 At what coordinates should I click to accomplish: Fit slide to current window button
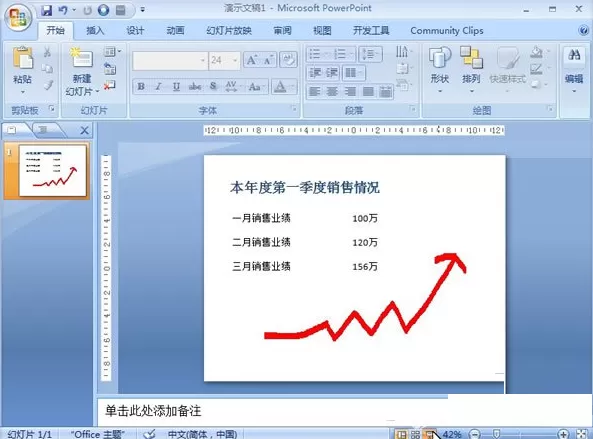point(582,434)
